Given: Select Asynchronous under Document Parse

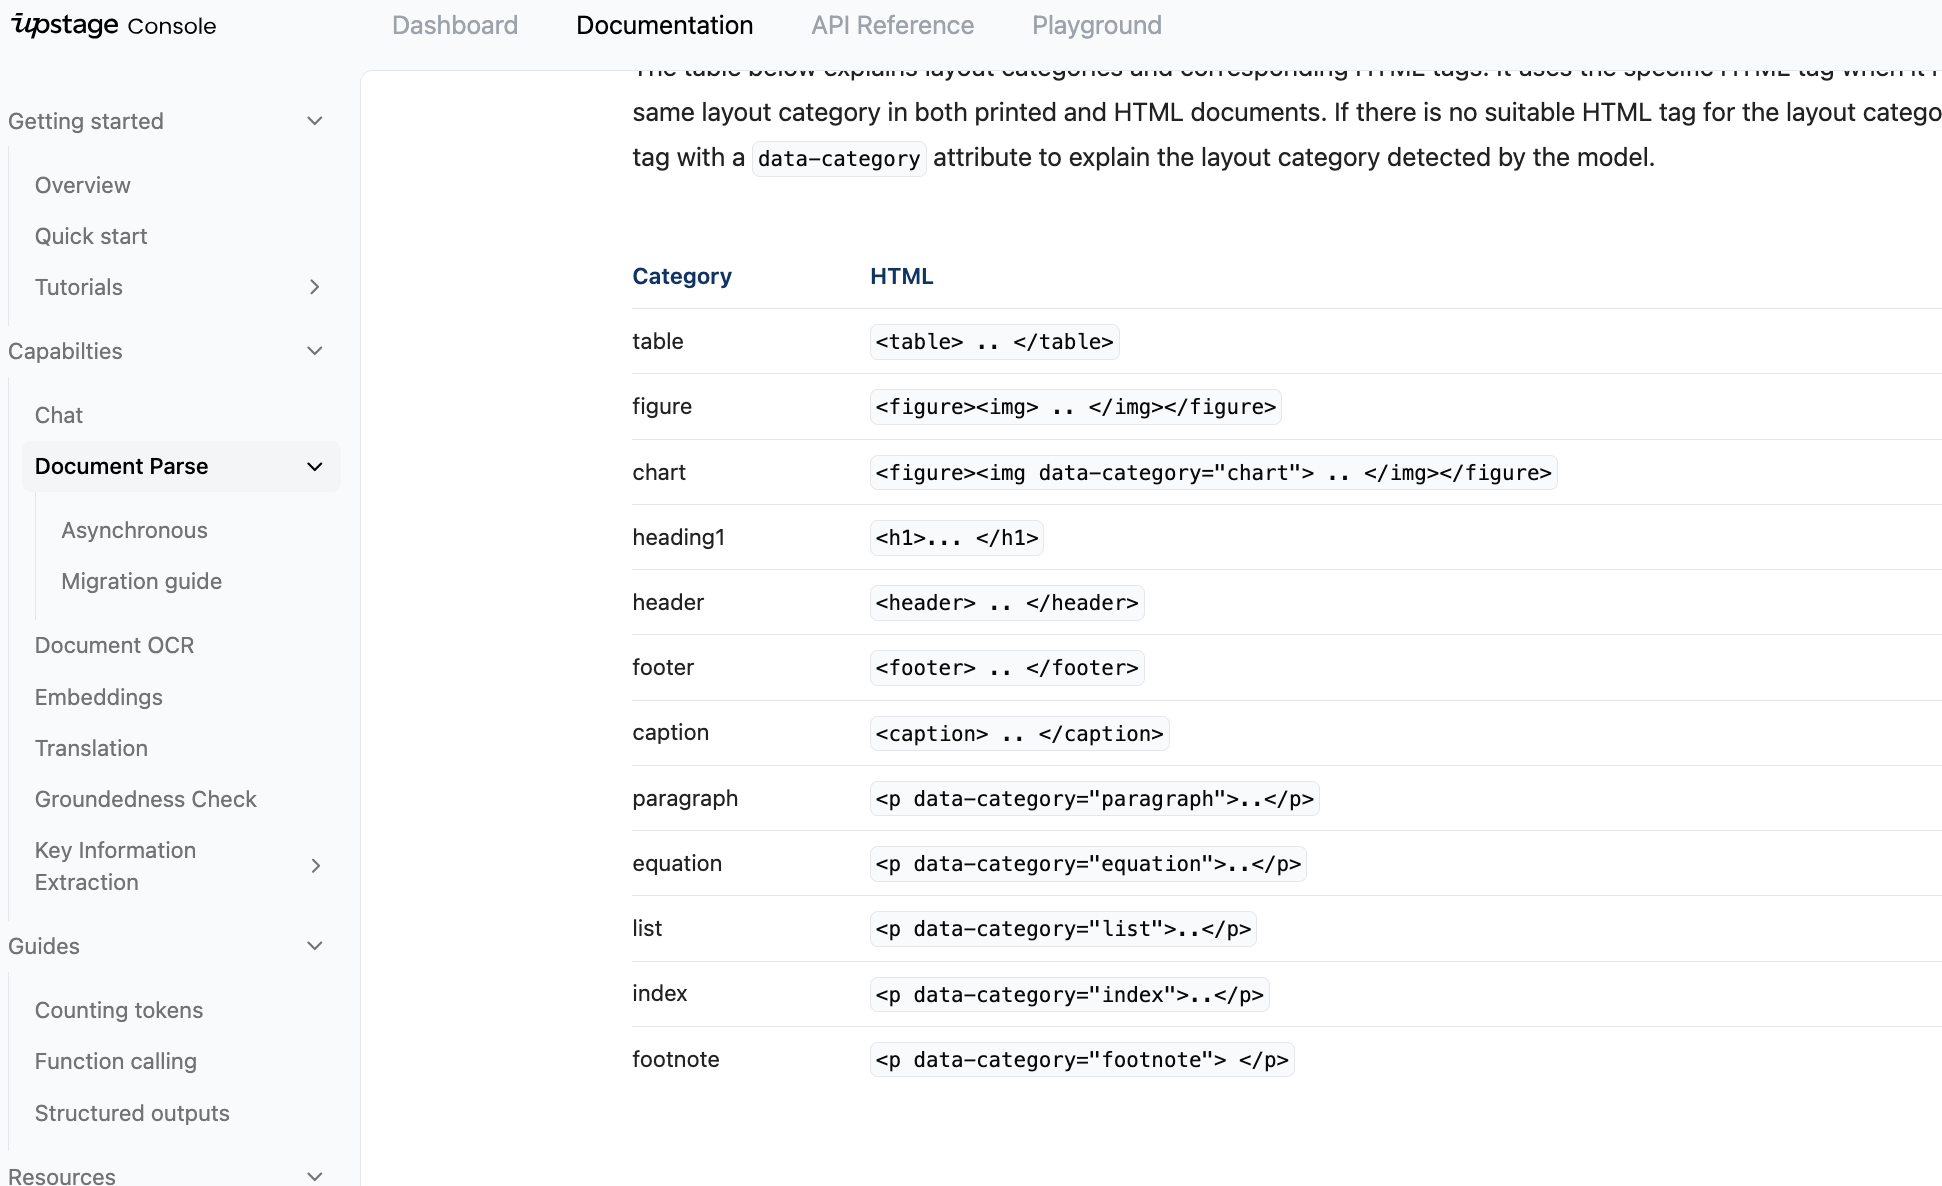Looking at the screenshot, I should click(134, 530).
